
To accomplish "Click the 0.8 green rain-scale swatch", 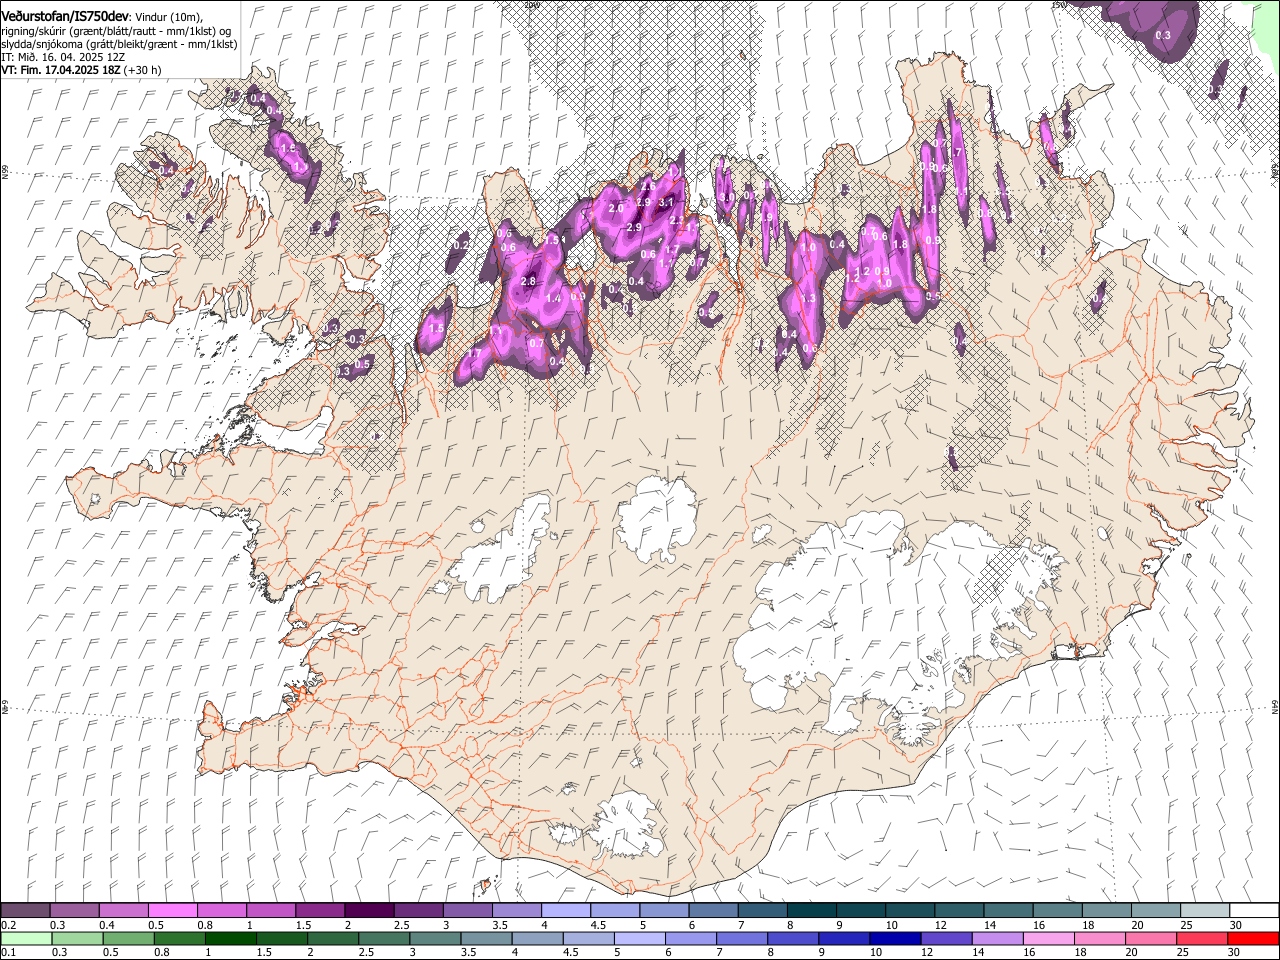I will pos(179,938).
